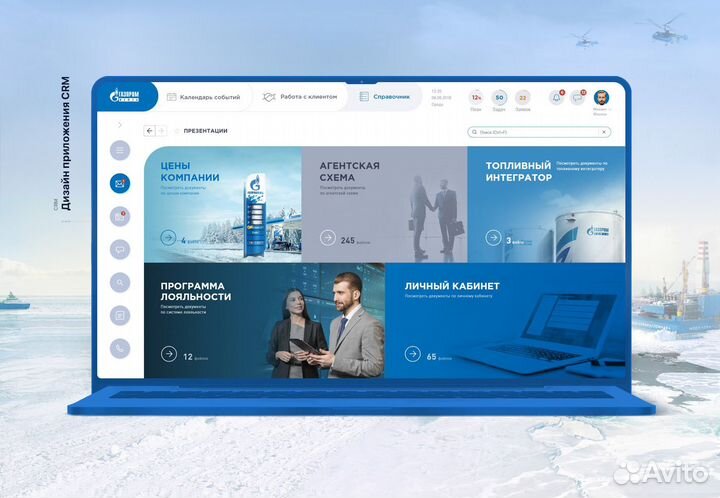Open the user profile avatar menu

pos(602,97)
